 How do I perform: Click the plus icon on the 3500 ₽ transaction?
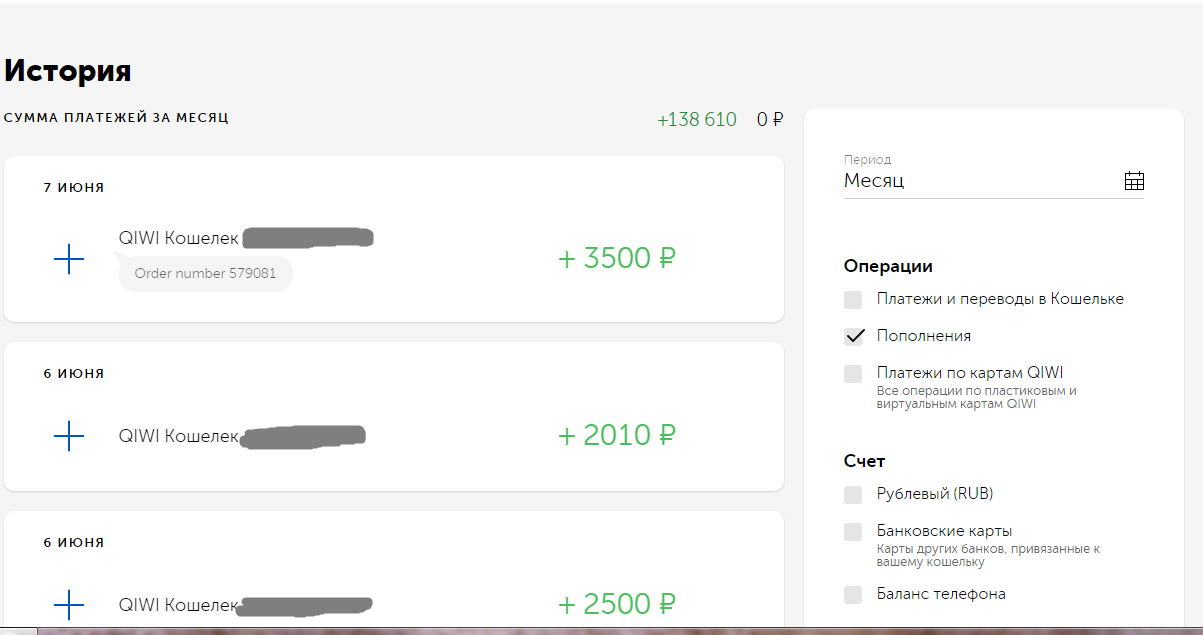click(68, 260)
